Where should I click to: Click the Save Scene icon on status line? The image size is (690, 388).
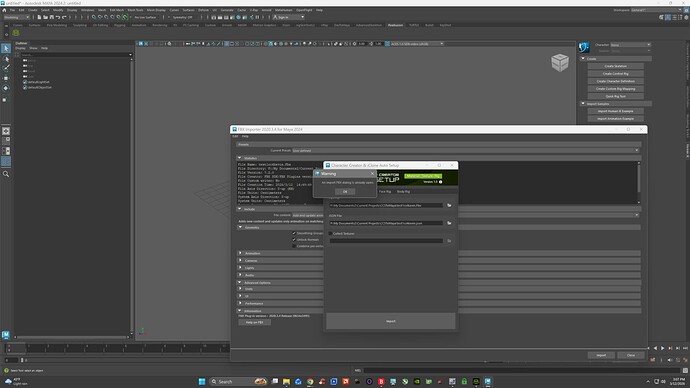tap(51, 17)
